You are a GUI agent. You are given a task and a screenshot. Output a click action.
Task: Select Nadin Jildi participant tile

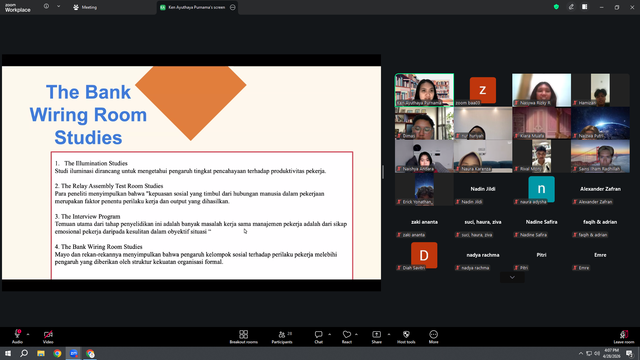click(x=483, y=189)
